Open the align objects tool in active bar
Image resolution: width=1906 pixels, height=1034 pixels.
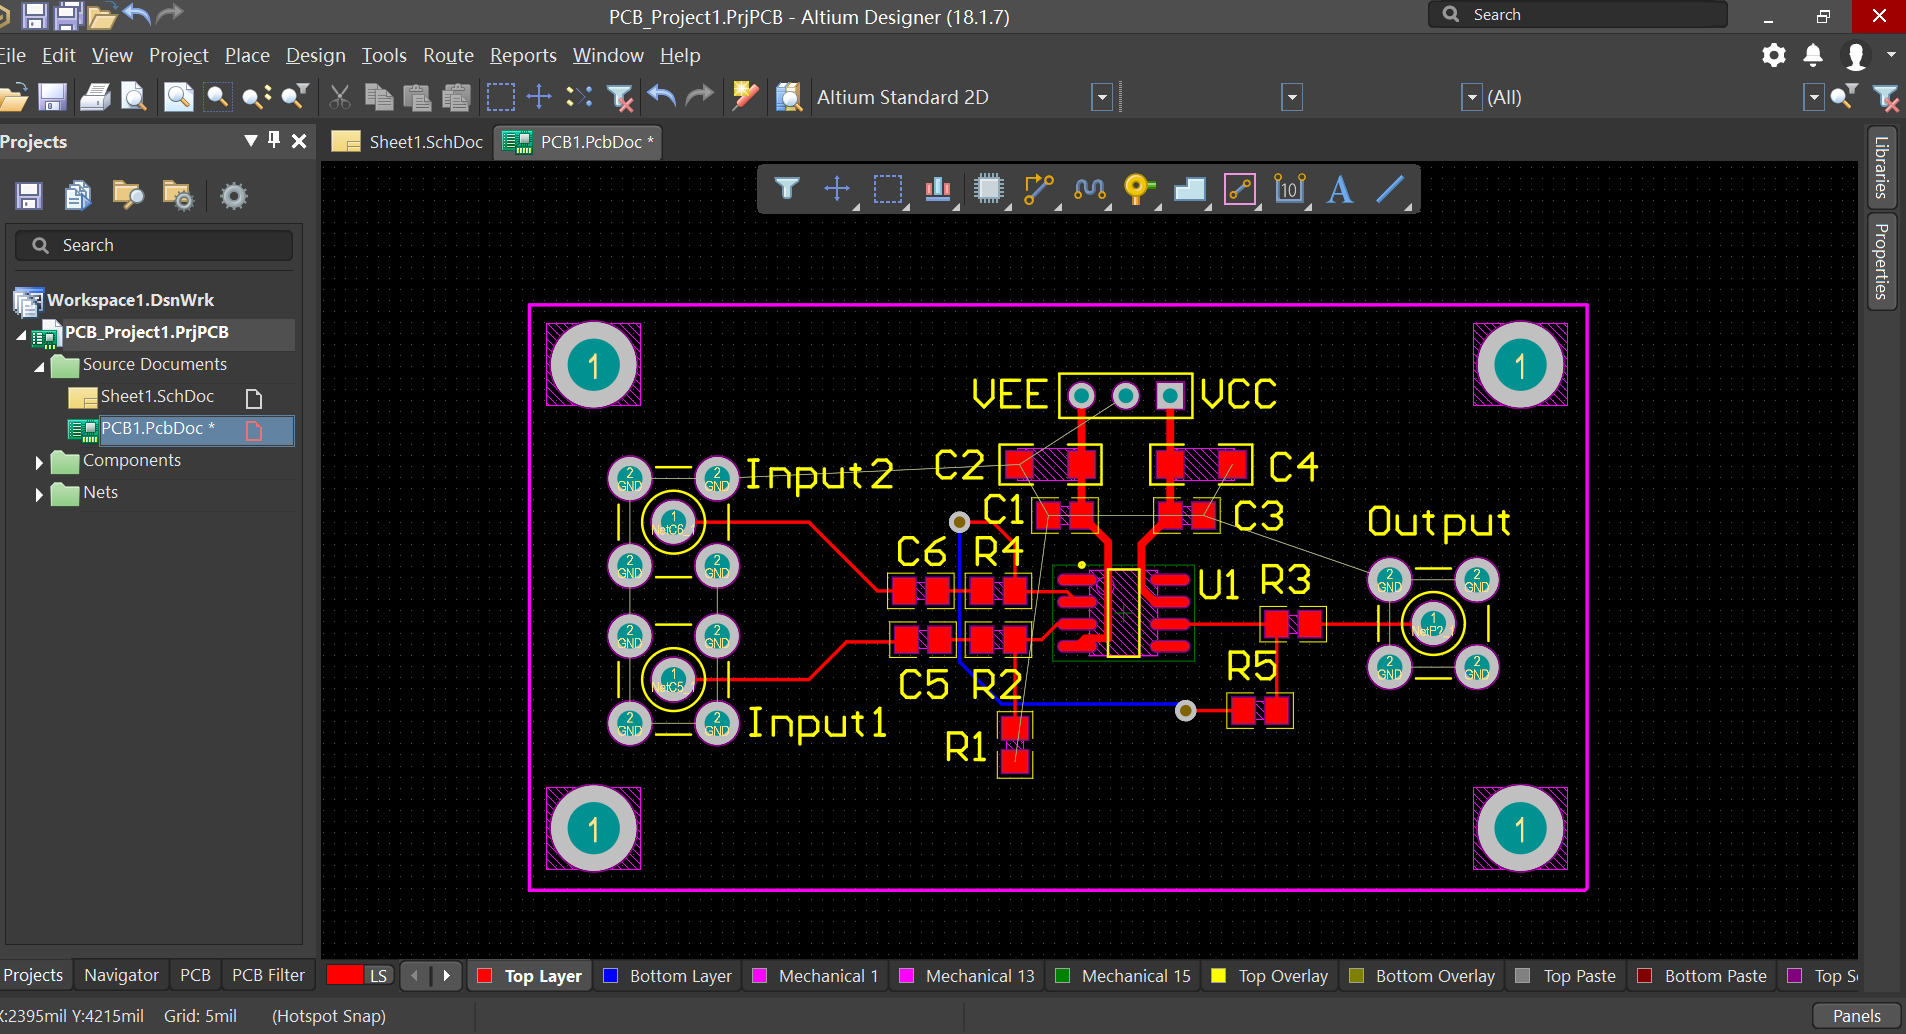coord(938,188)
